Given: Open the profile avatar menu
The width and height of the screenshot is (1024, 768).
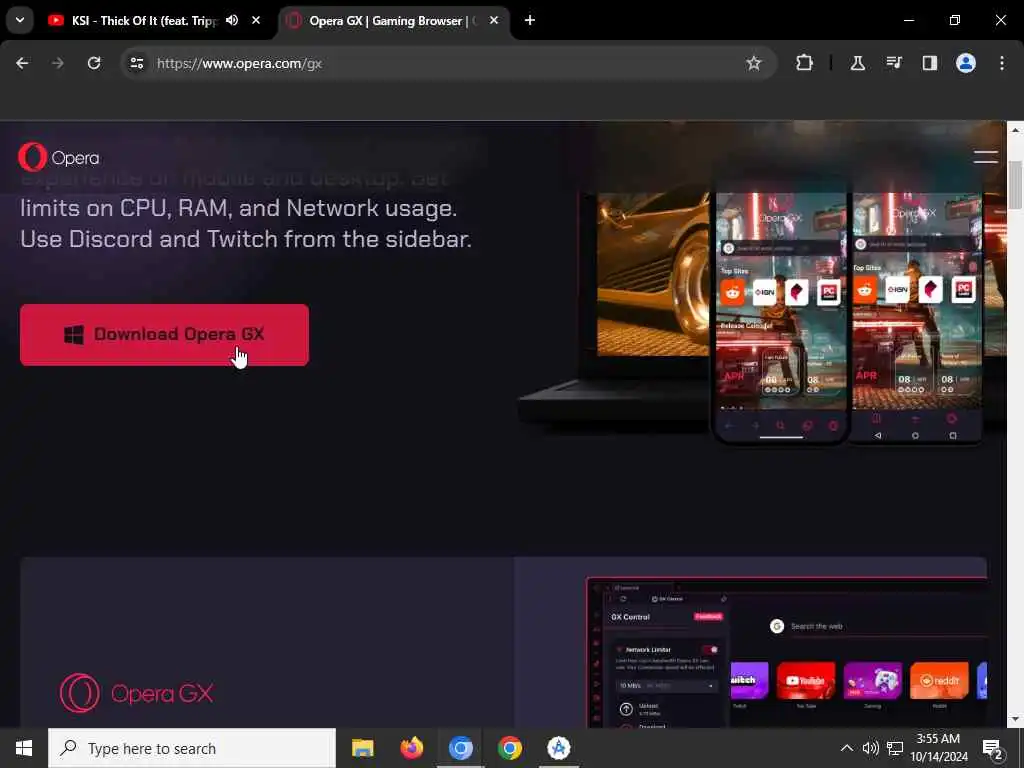Looking at the screenshot, I should click(966, 63).
